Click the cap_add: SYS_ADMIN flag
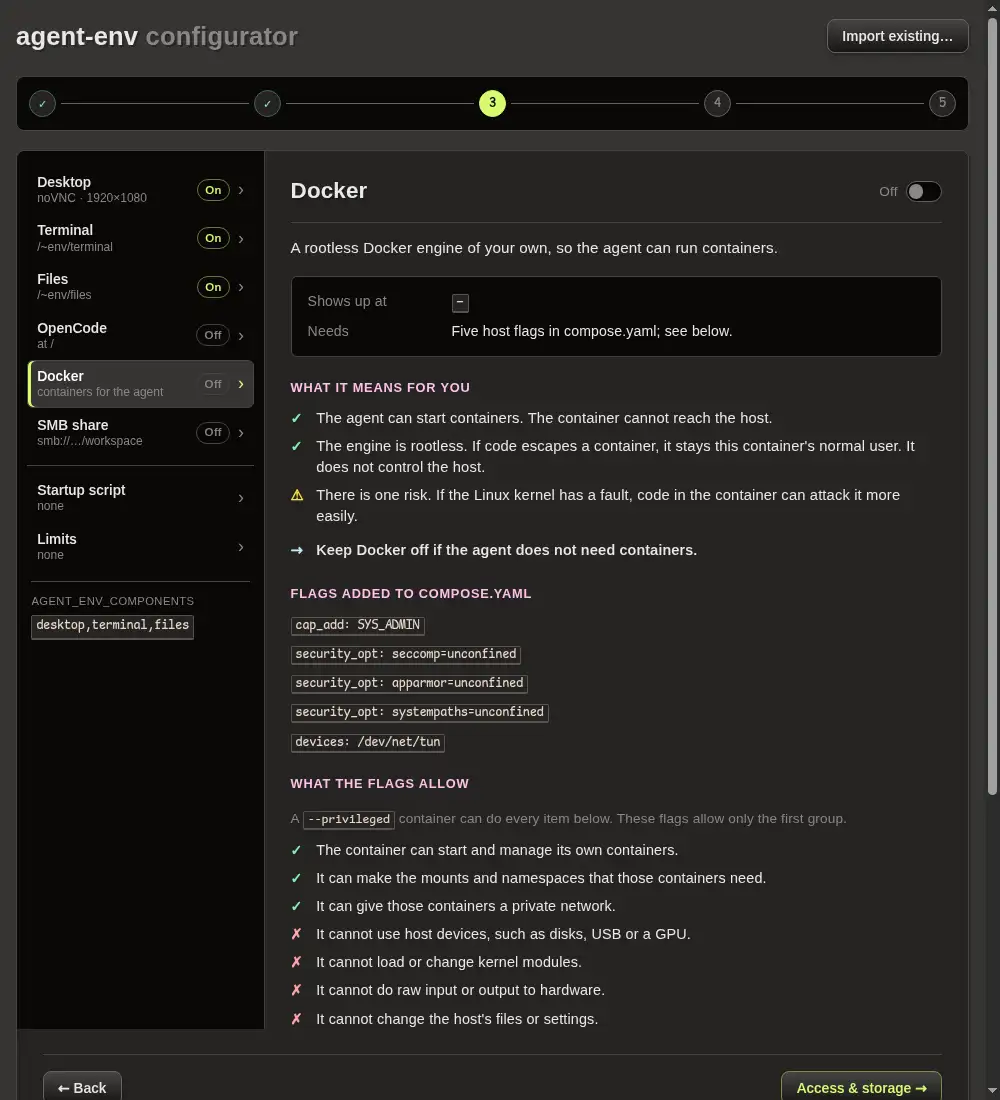Viewport: 1000px width, 1100px height. pos(358,625)
